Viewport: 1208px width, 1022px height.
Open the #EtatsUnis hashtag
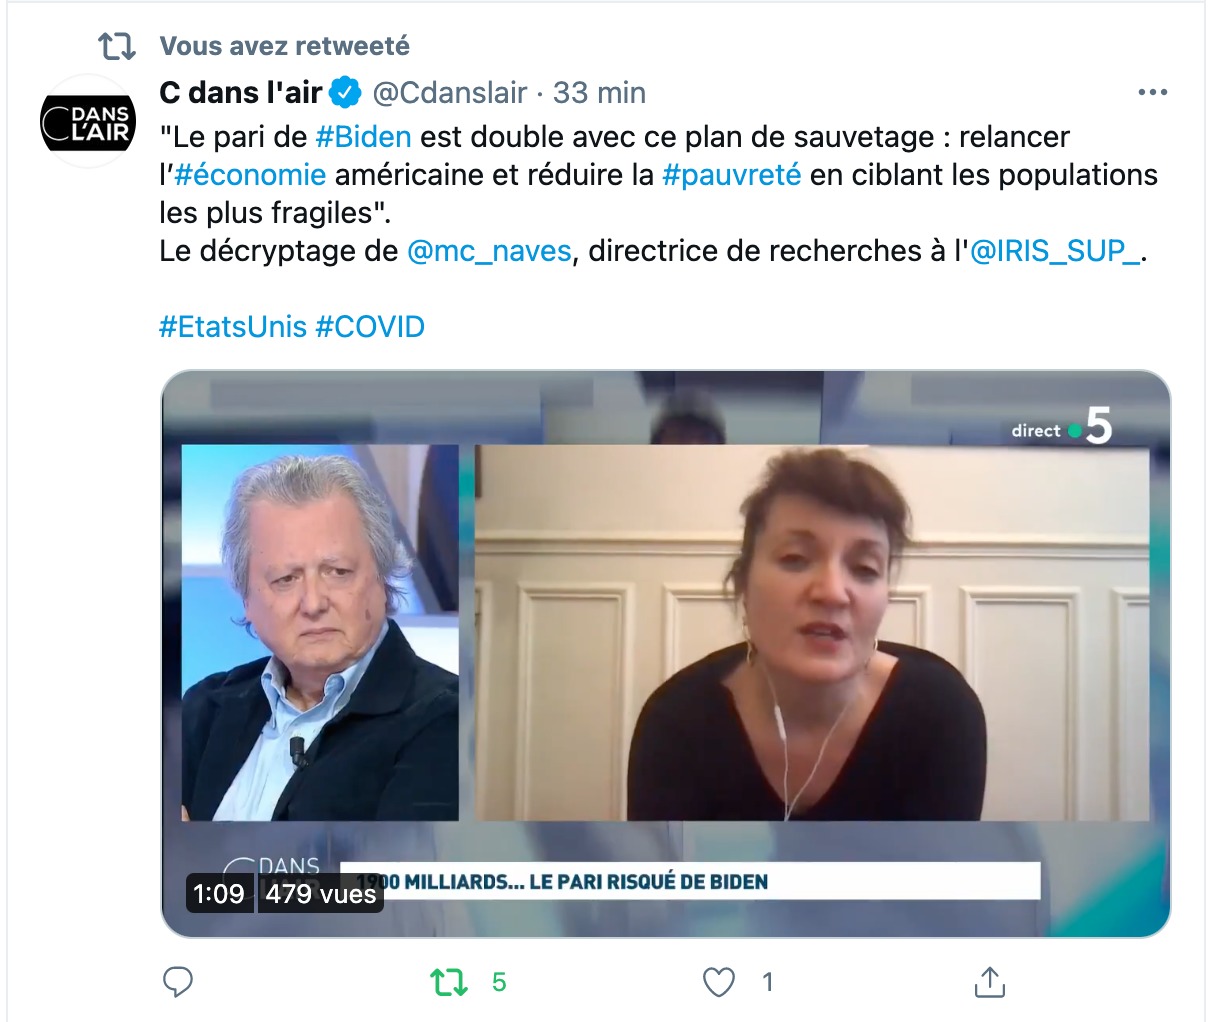click(233, 327)
